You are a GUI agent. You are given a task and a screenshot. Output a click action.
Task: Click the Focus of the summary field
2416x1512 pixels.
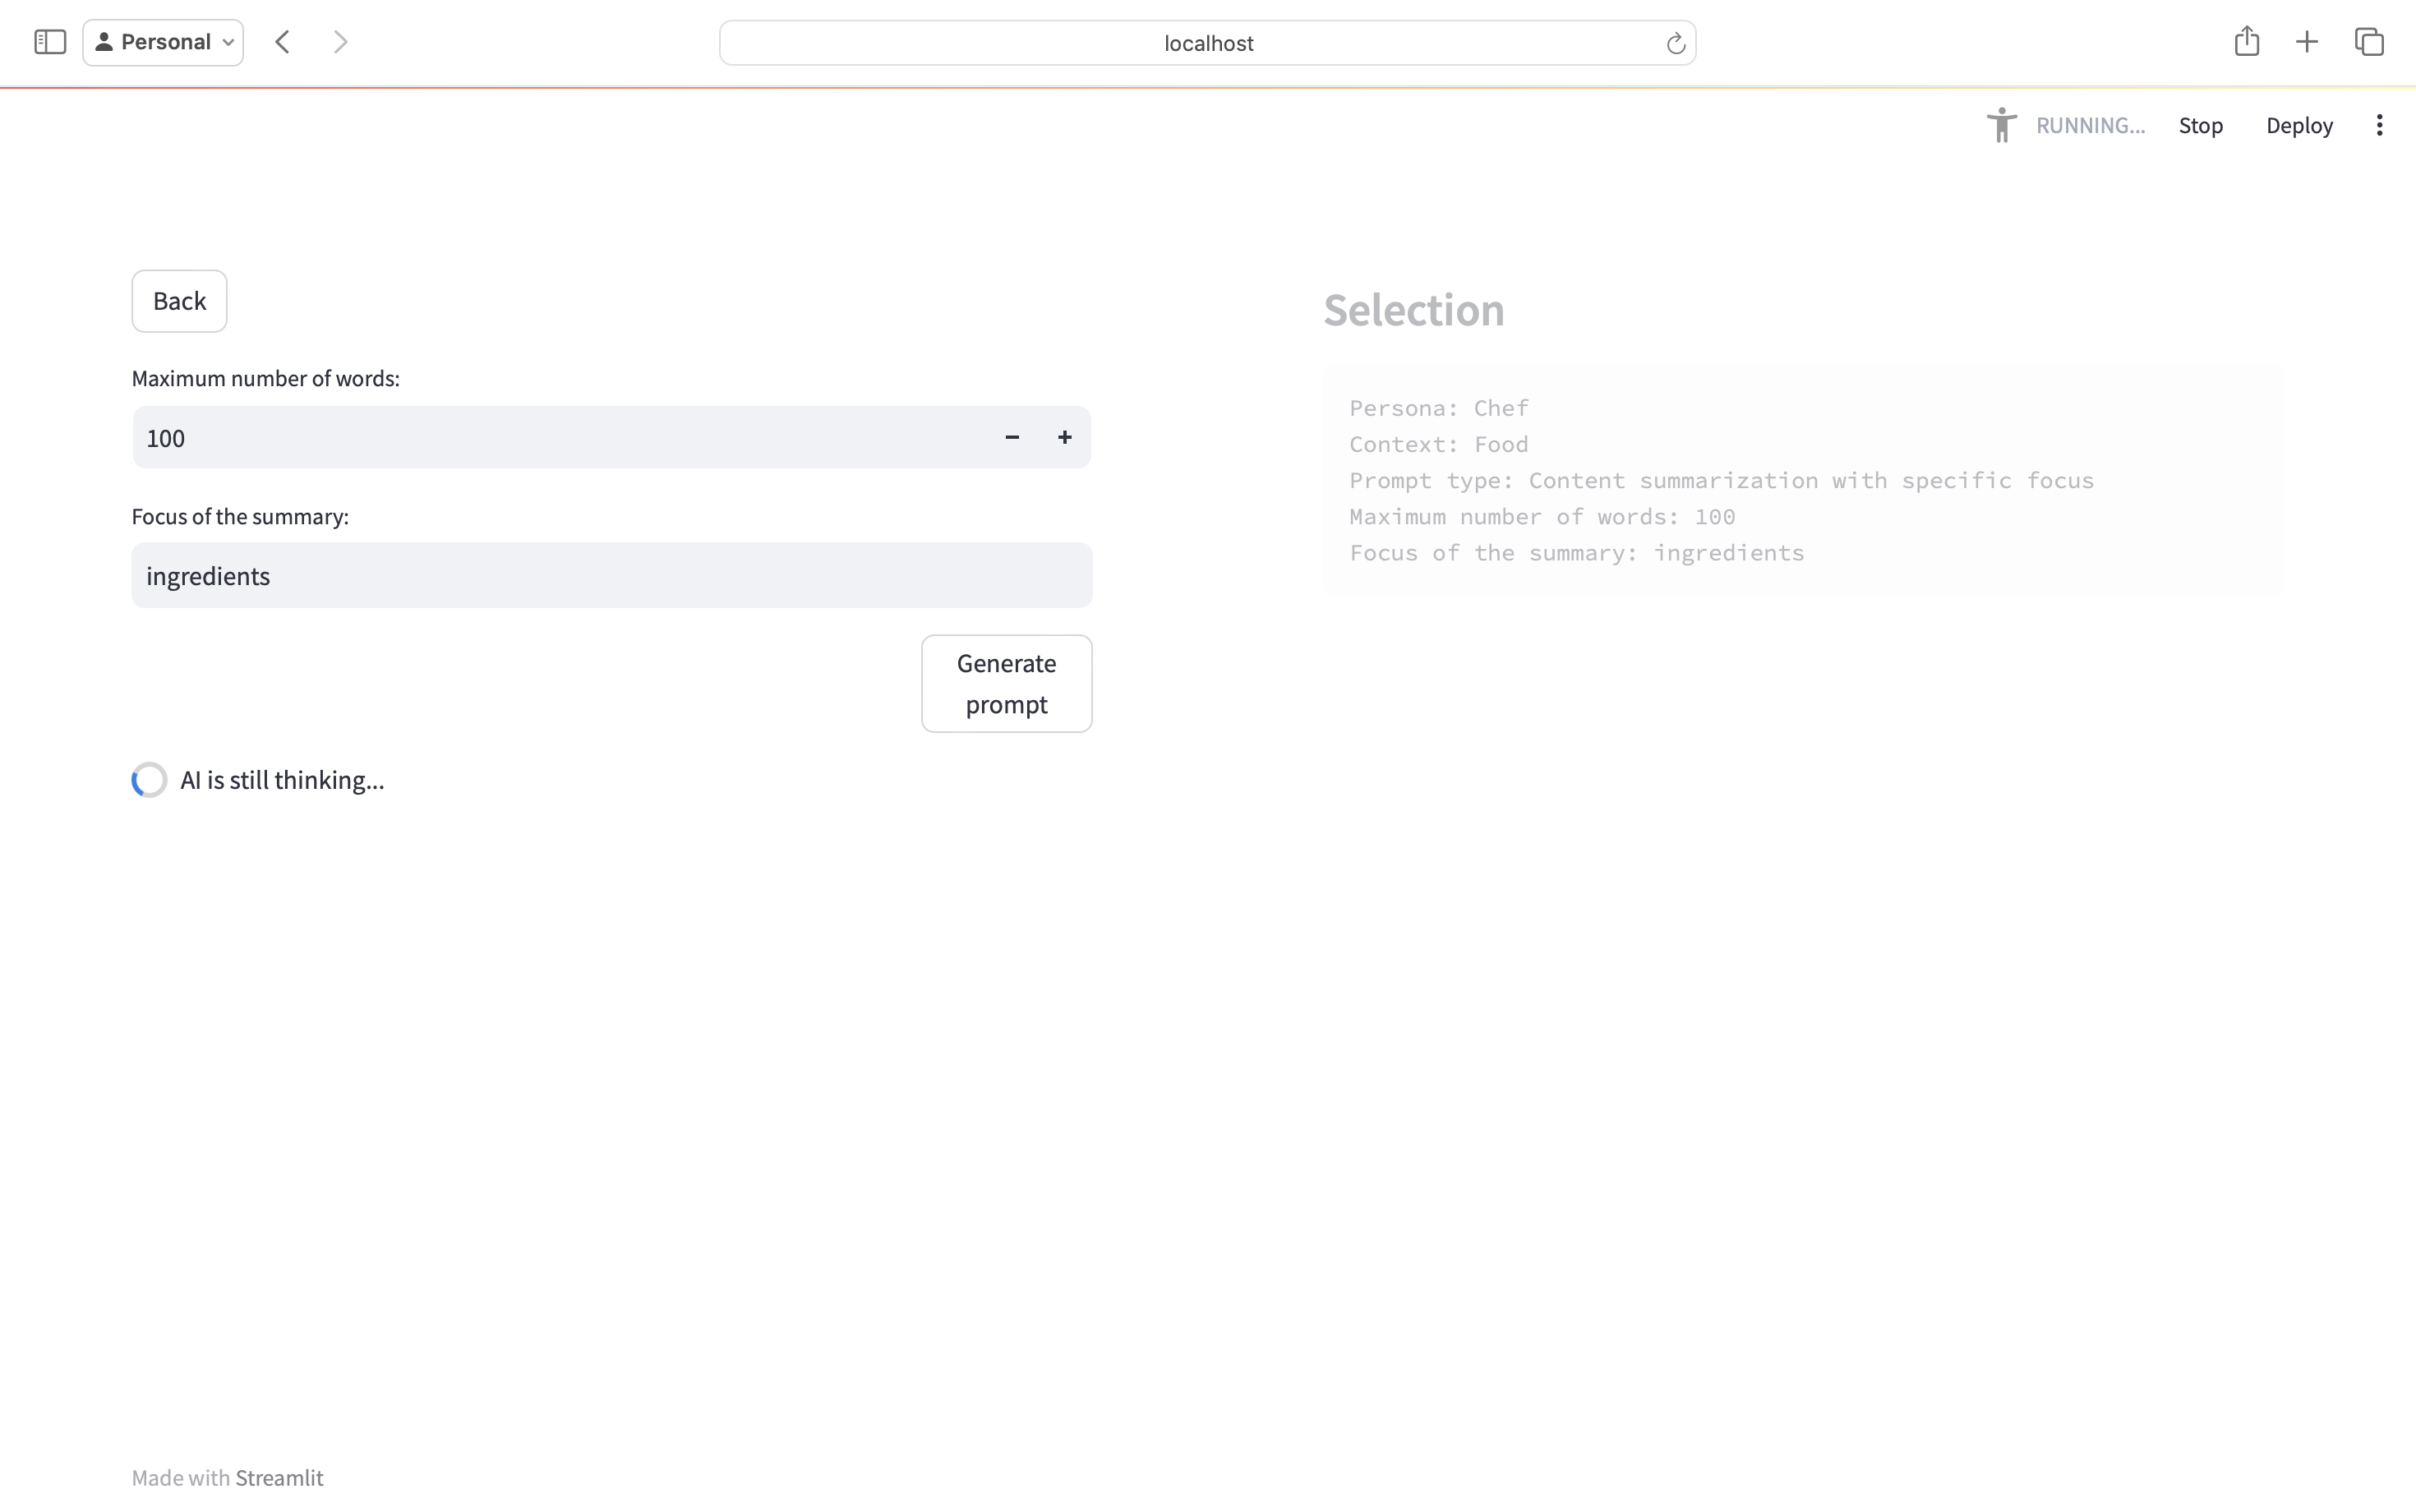(x=611, y=575)
